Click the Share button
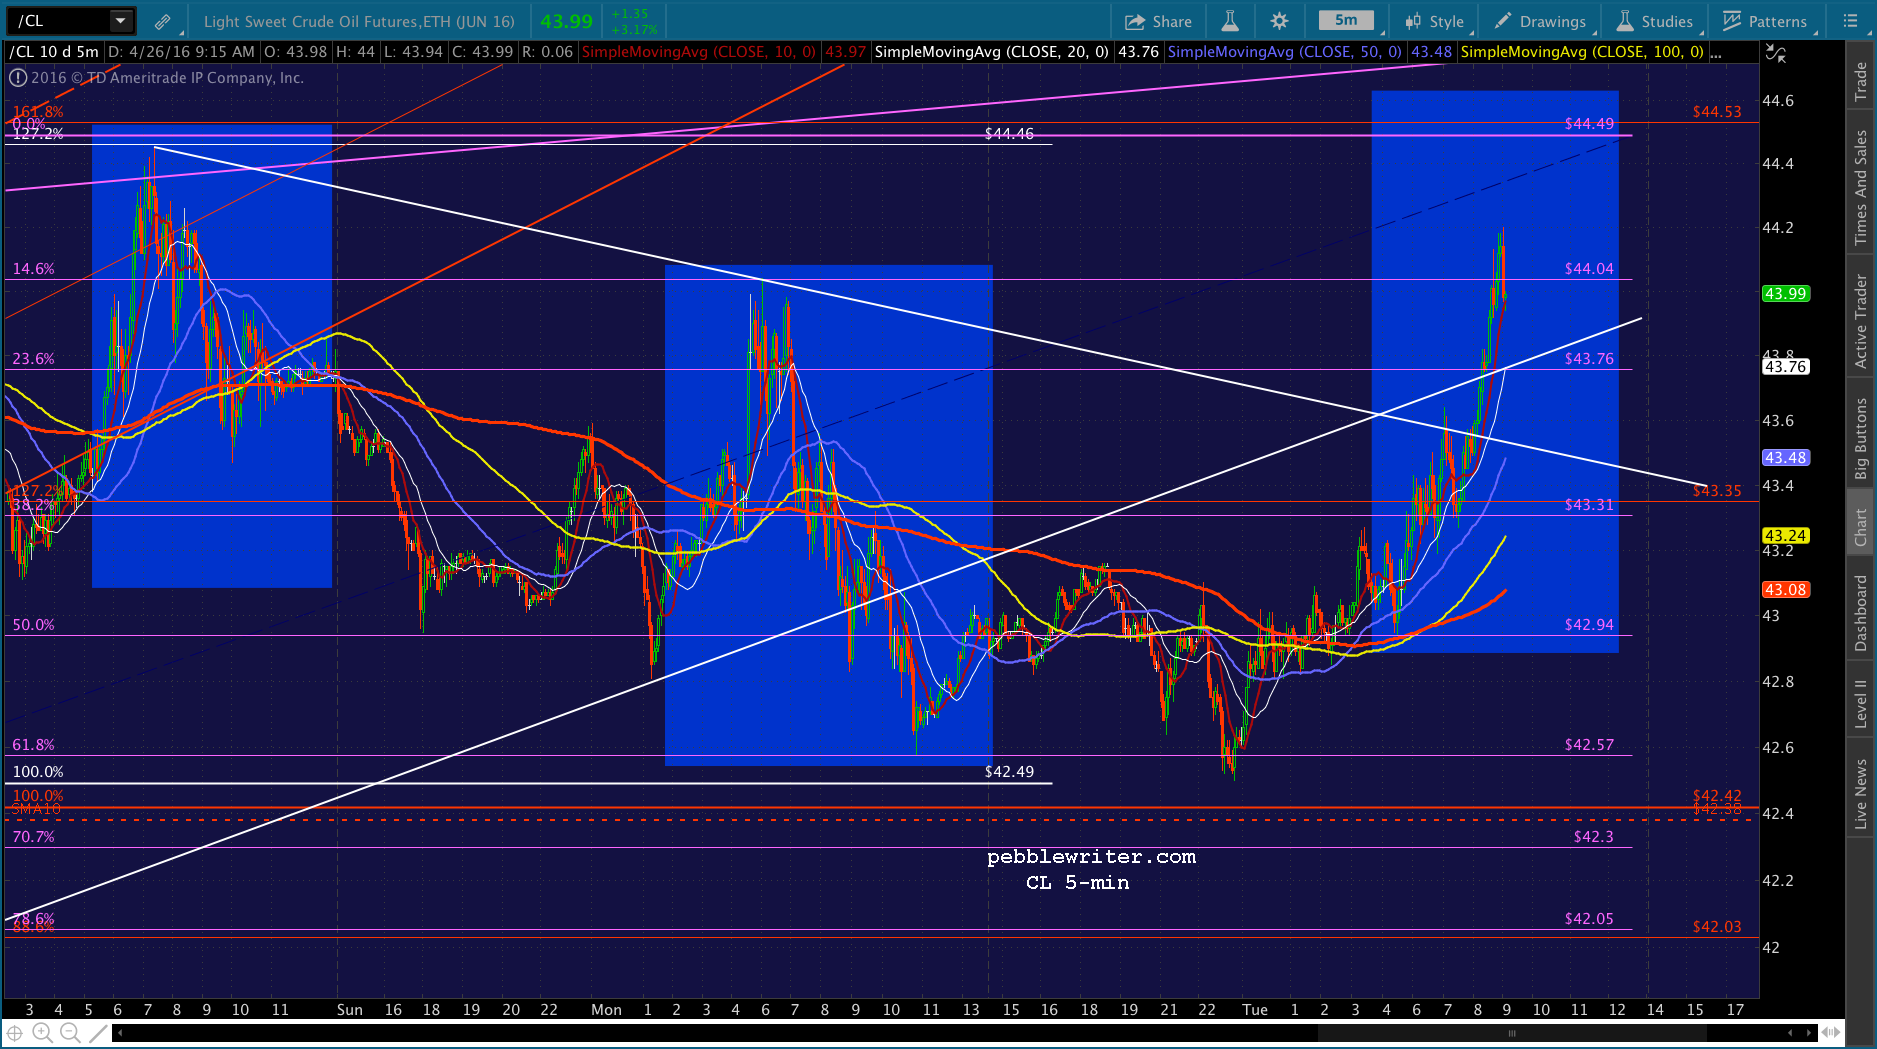Viewport: 1877px width, 1049px height. [x=1158, y=21]
